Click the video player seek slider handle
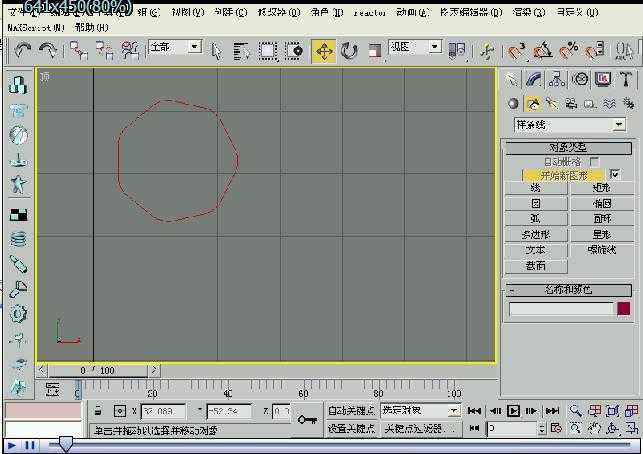 coord(65,444)
